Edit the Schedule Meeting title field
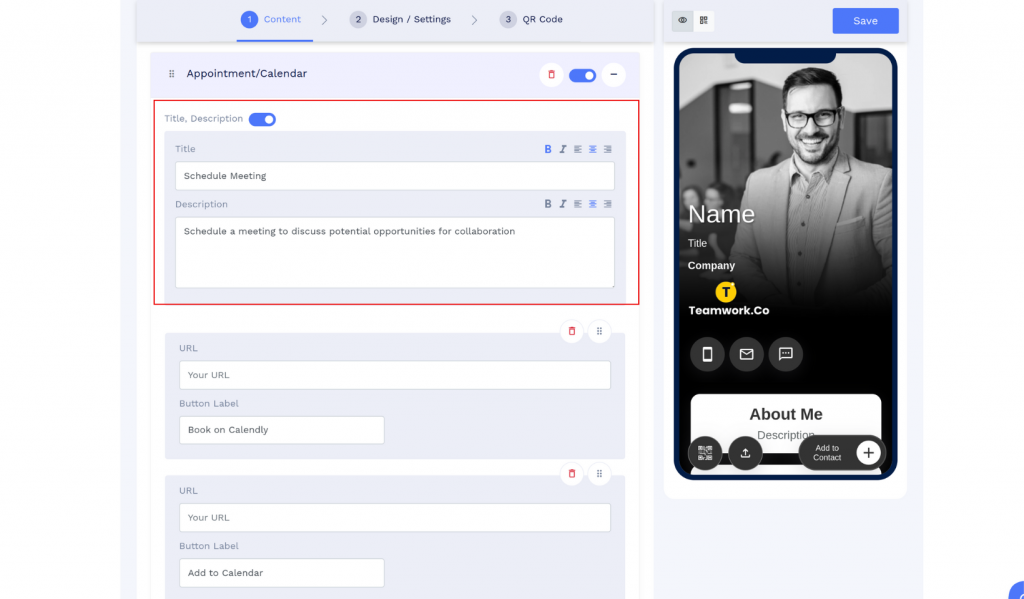Image resolution: width=1024 pixels, height=599 pixels. click(x=394, y=176)
